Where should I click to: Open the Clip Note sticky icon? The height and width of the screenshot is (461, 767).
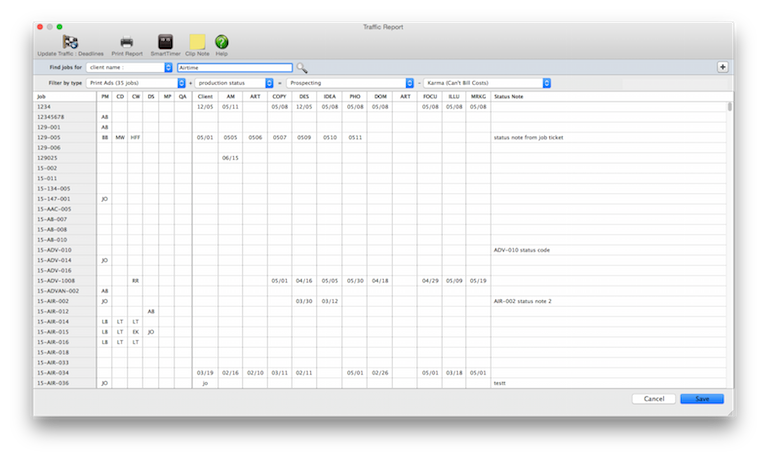click(x=197, y=42)
